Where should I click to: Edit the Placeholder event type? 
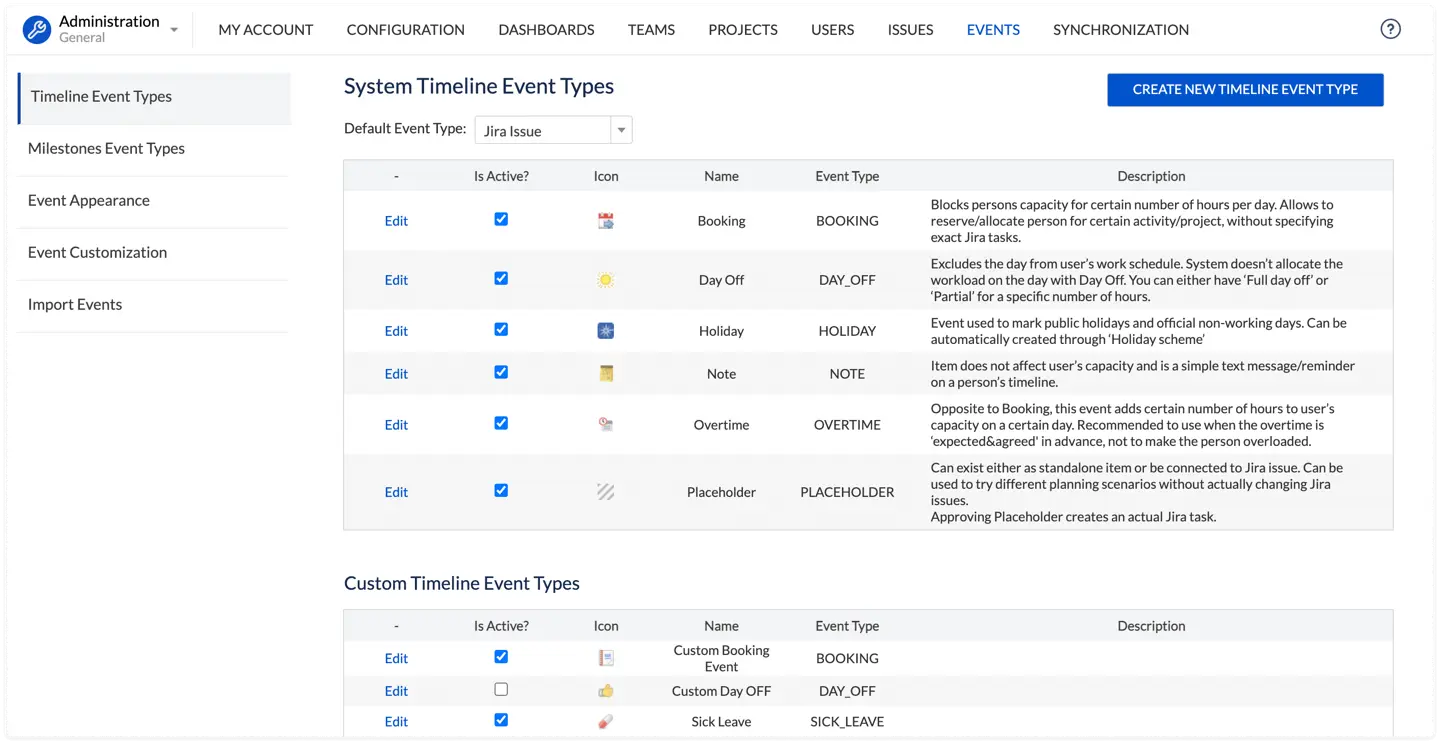click(x=396, y=492)
